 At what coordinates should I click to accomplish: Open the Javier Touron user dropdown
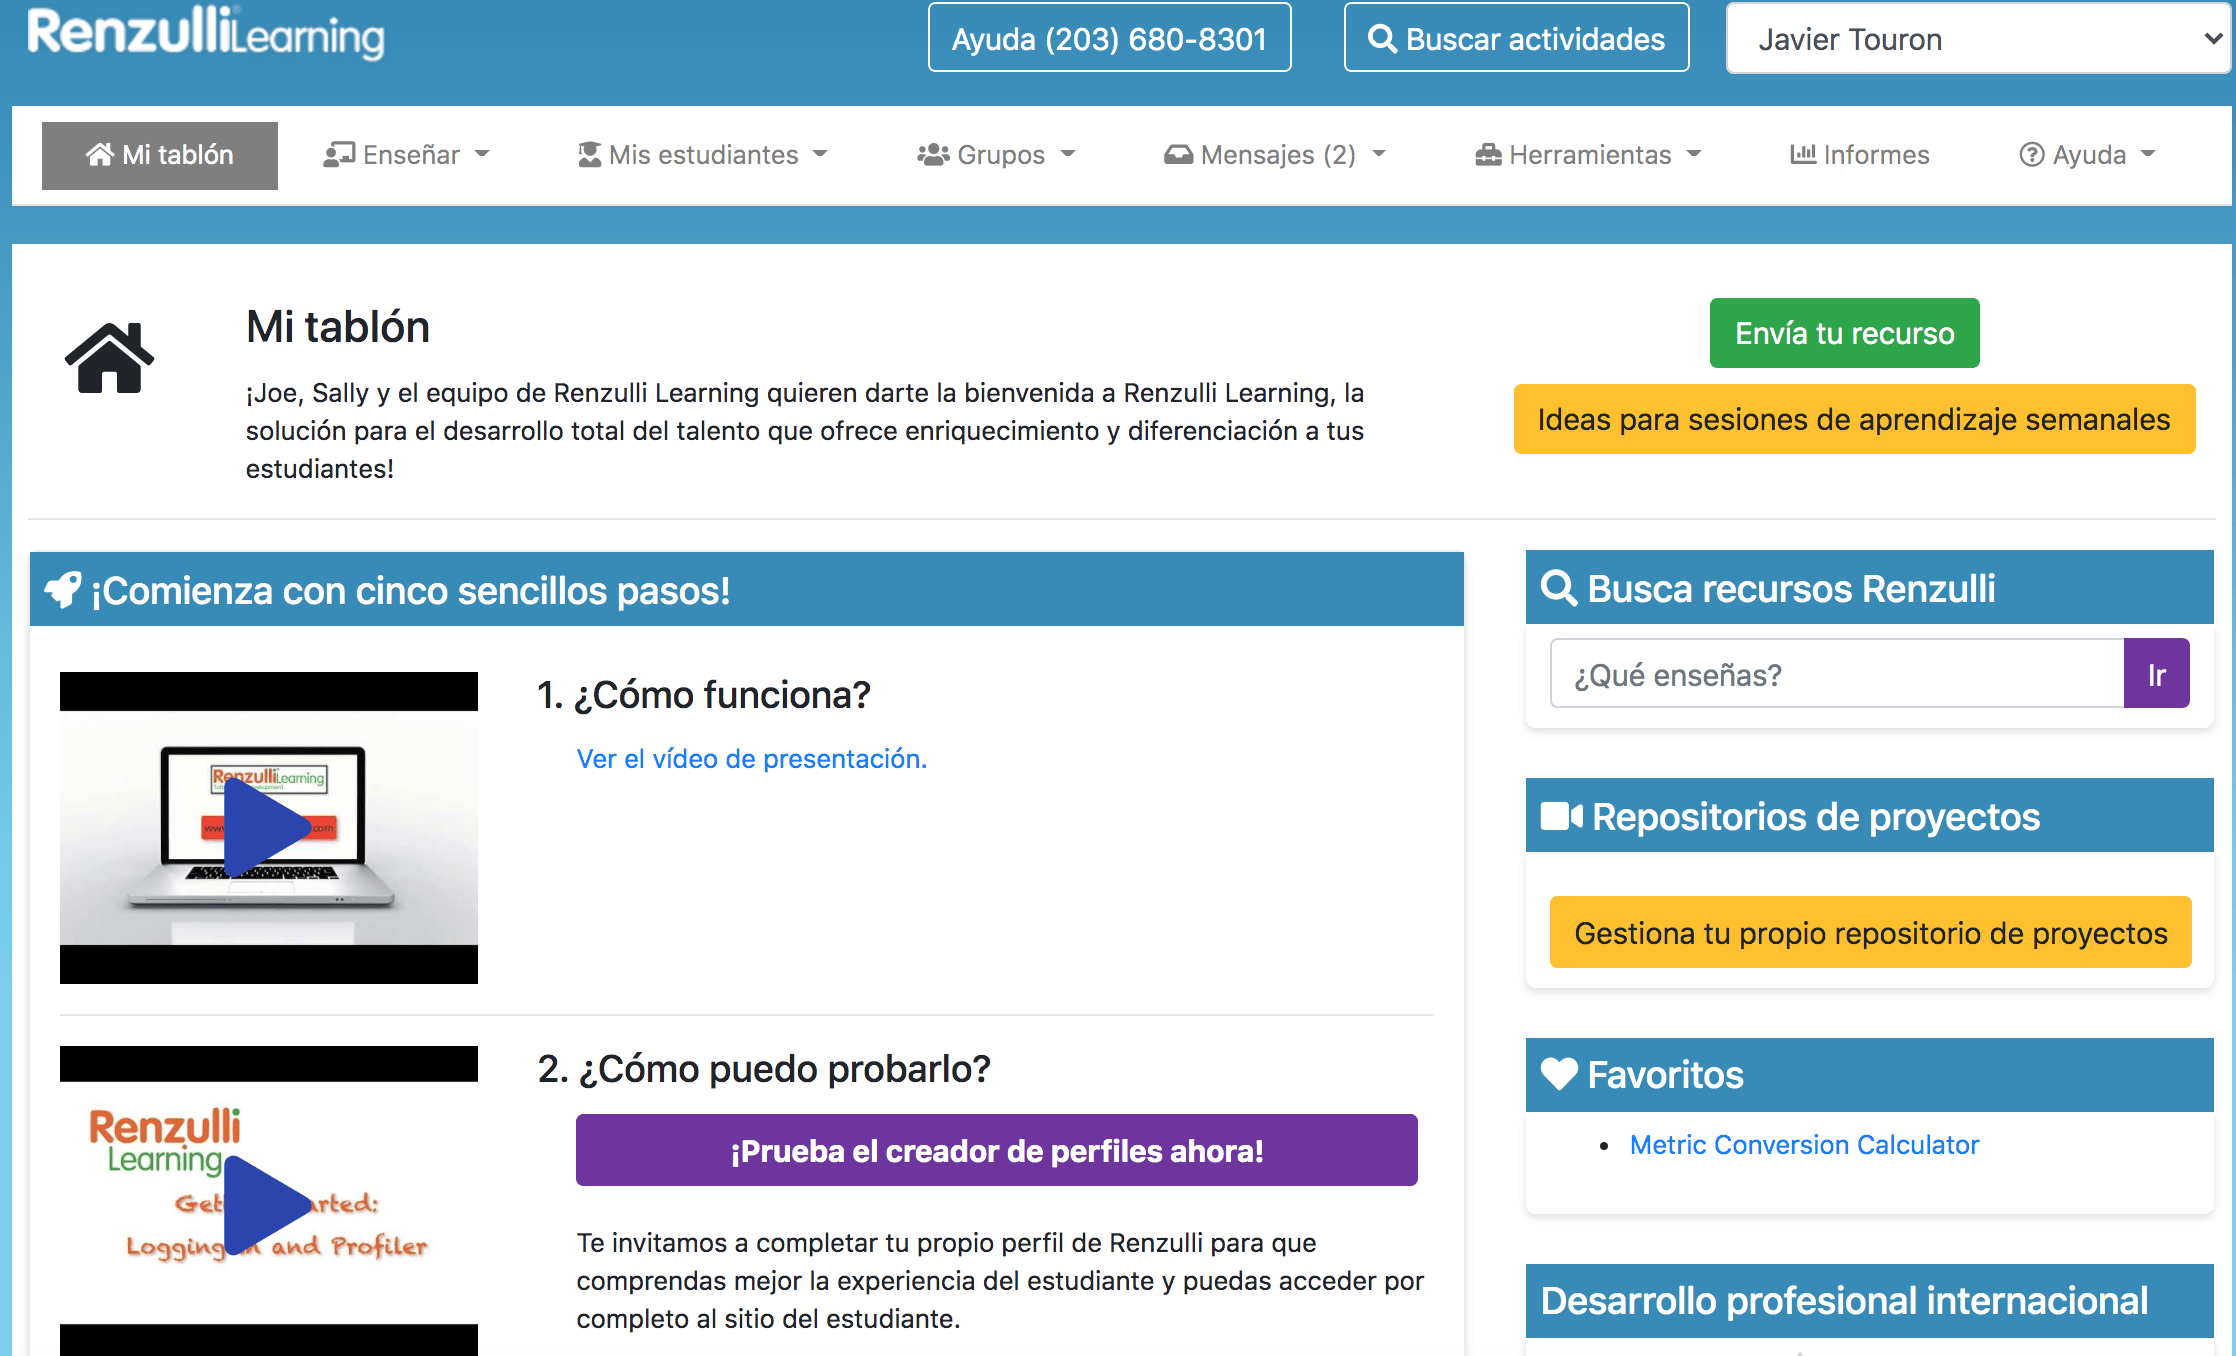pyautogui.click(x=1978, y=39)
